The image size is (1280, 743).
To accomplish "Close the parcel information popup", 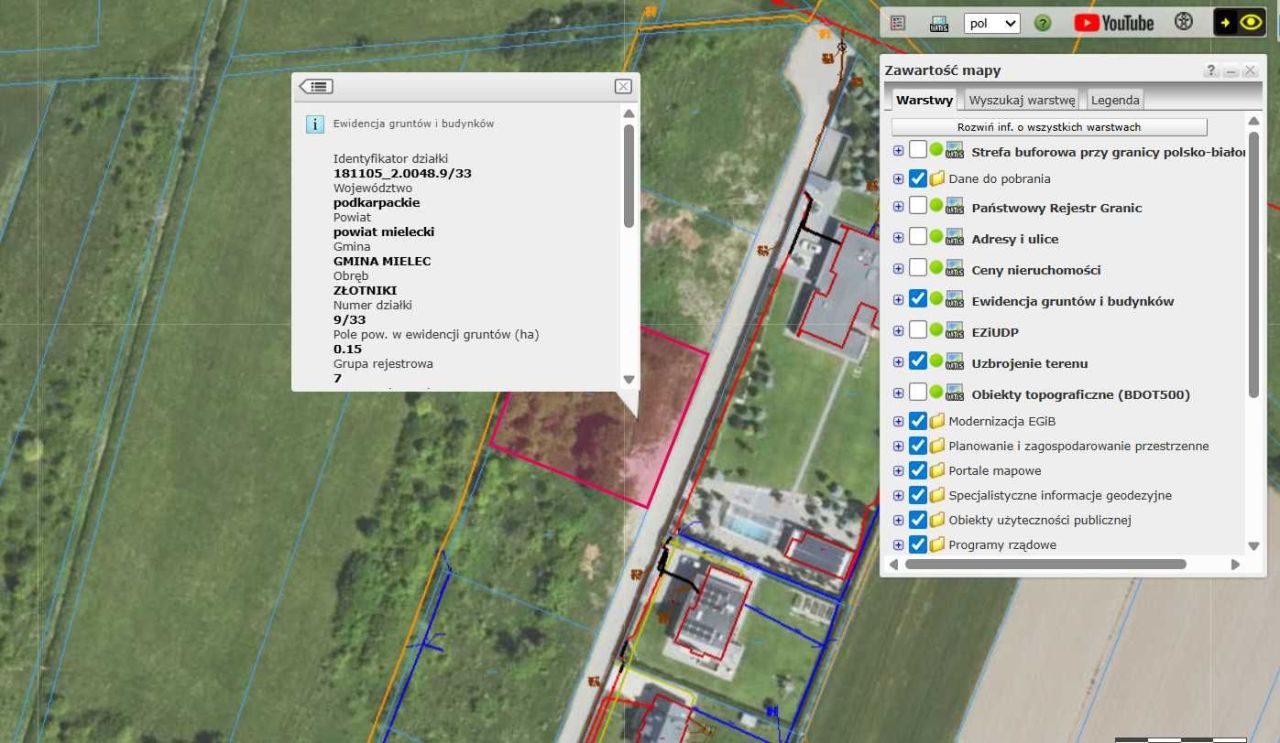I will click(623, 87).
